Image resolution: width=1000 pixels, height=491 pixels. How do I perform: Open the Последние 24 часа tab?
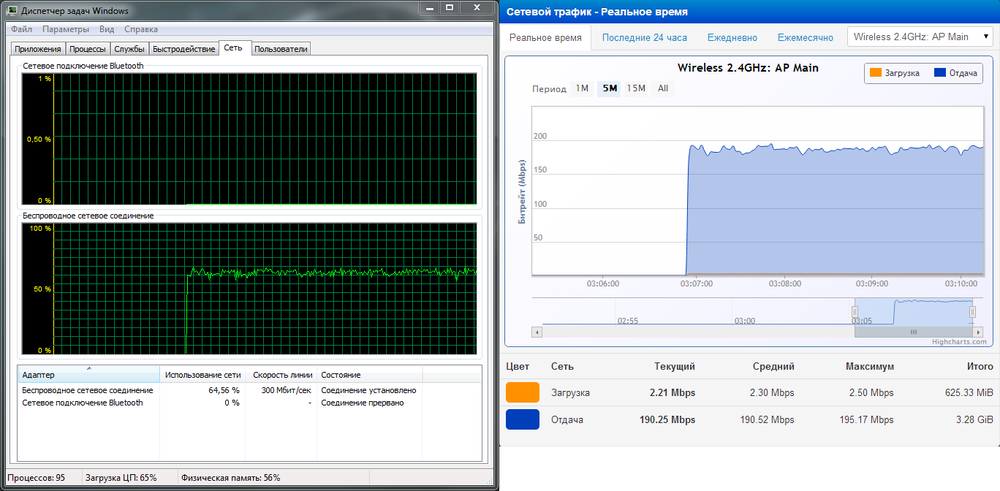(x=644, y=38)
